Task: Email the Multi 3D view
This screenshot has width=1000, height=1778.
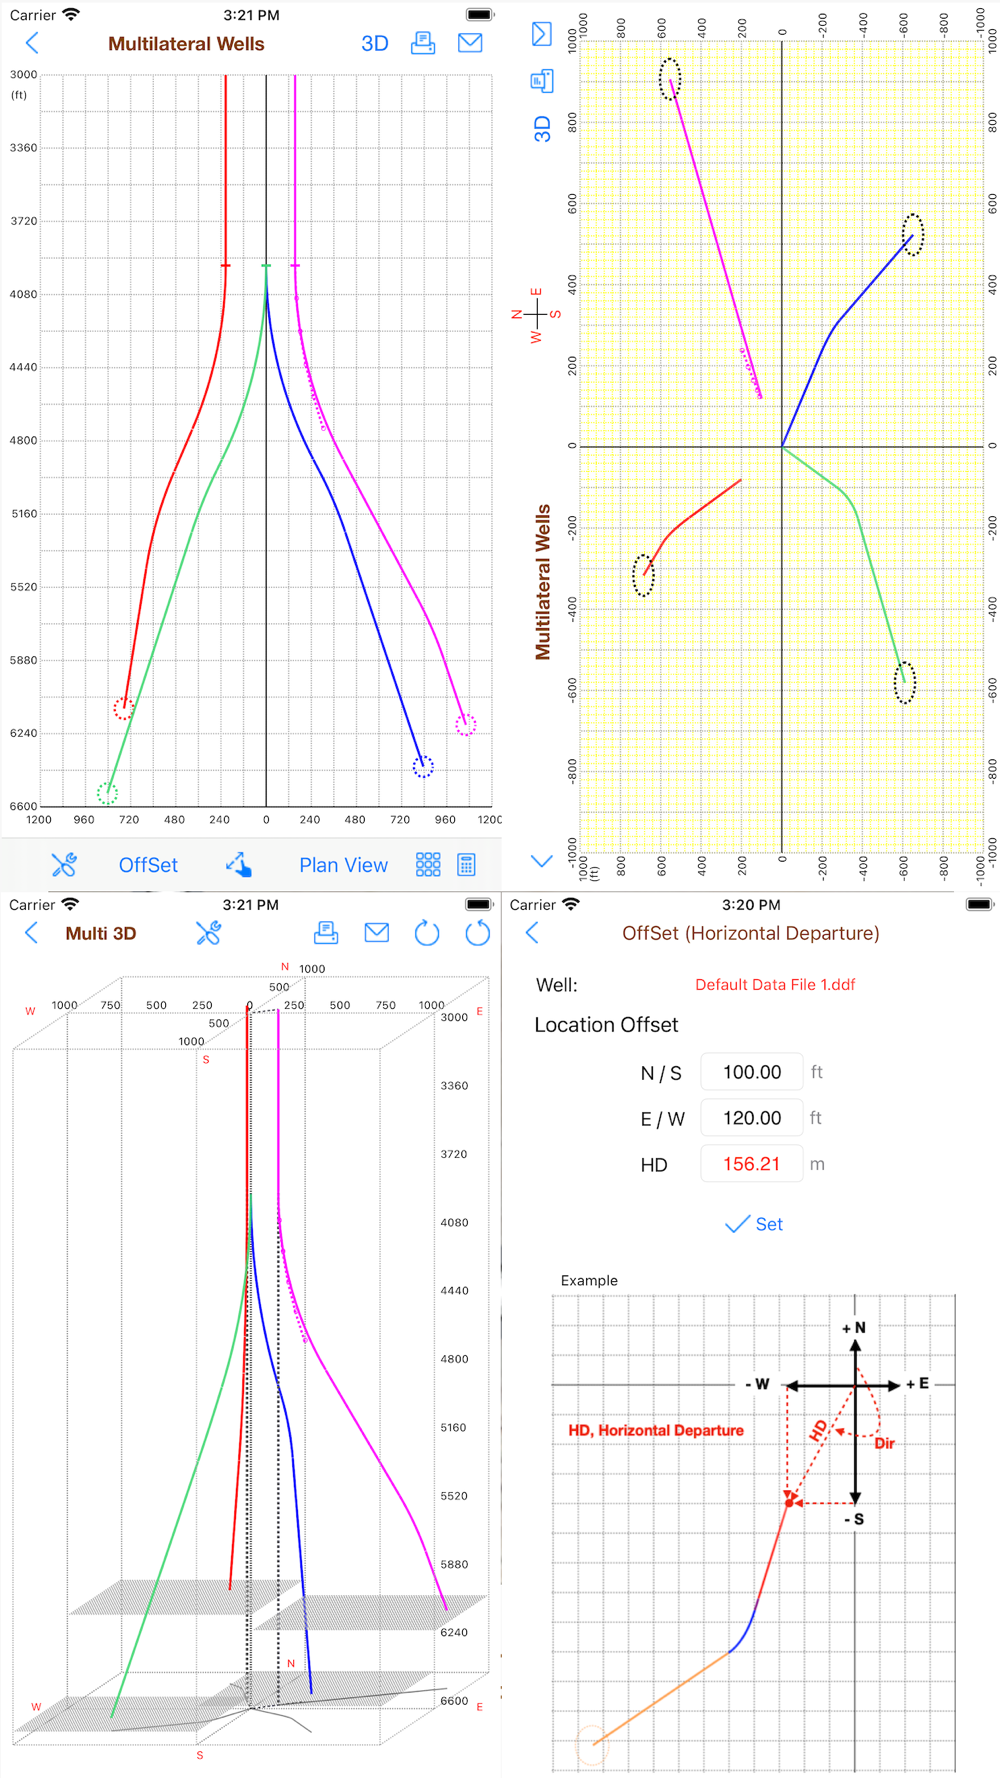Action: (x=377, y=933)
